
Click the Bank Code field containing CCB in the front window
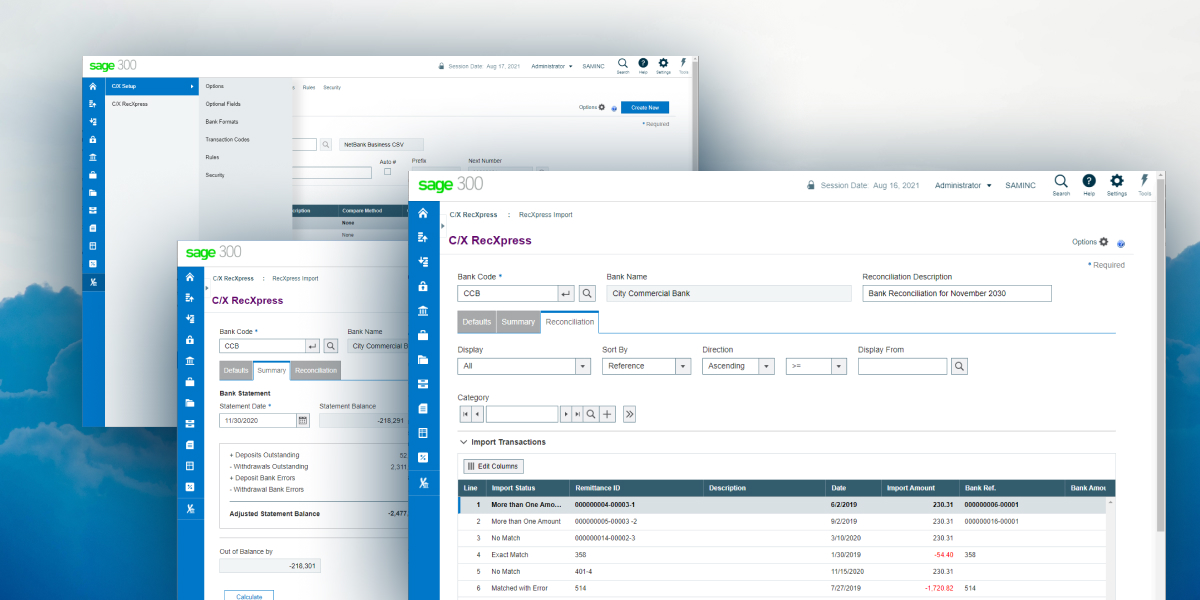(x=507, y=293)
